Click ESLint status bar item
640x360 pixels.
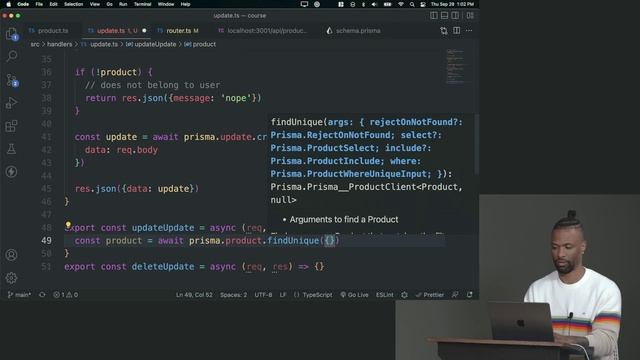point(384,295)
